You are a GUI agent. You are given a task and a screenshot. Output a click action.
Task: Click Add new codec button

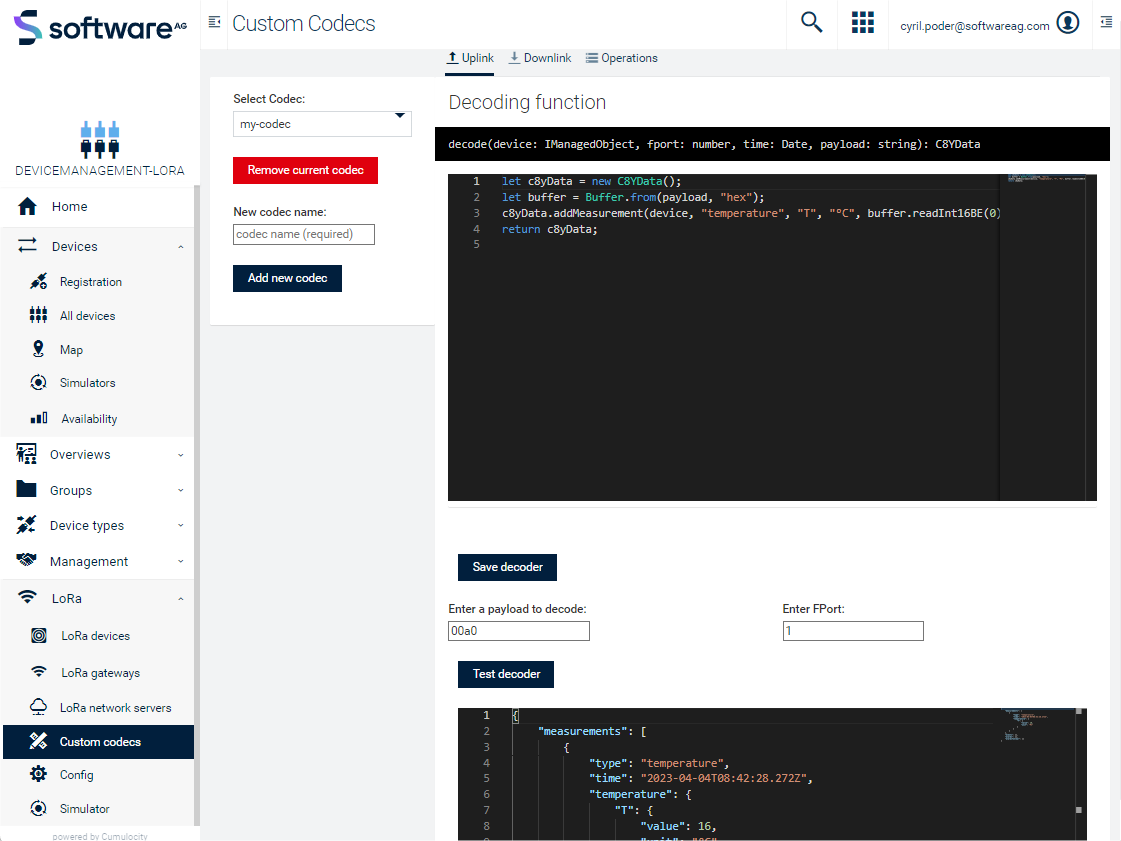point(287,278)
